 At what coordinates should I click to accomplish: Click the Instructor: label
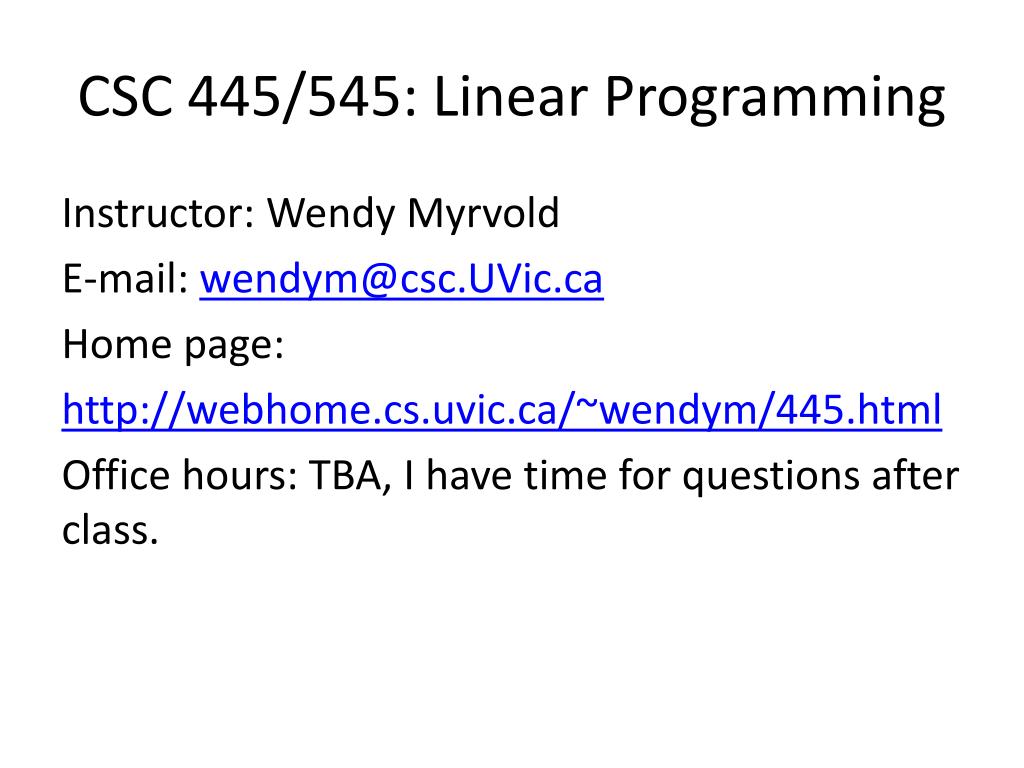157,213
